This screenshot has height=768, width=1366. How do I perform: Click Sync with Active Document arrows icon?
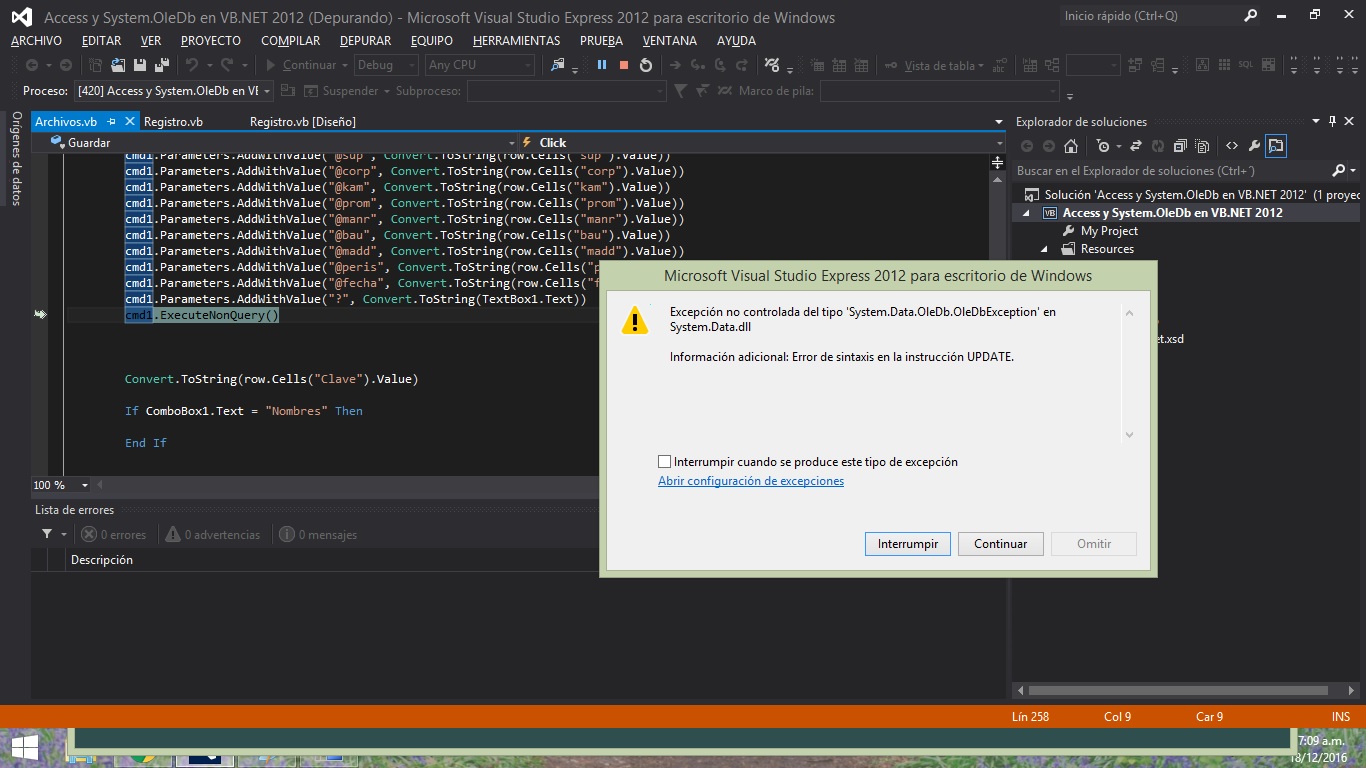coord(1136,146)
